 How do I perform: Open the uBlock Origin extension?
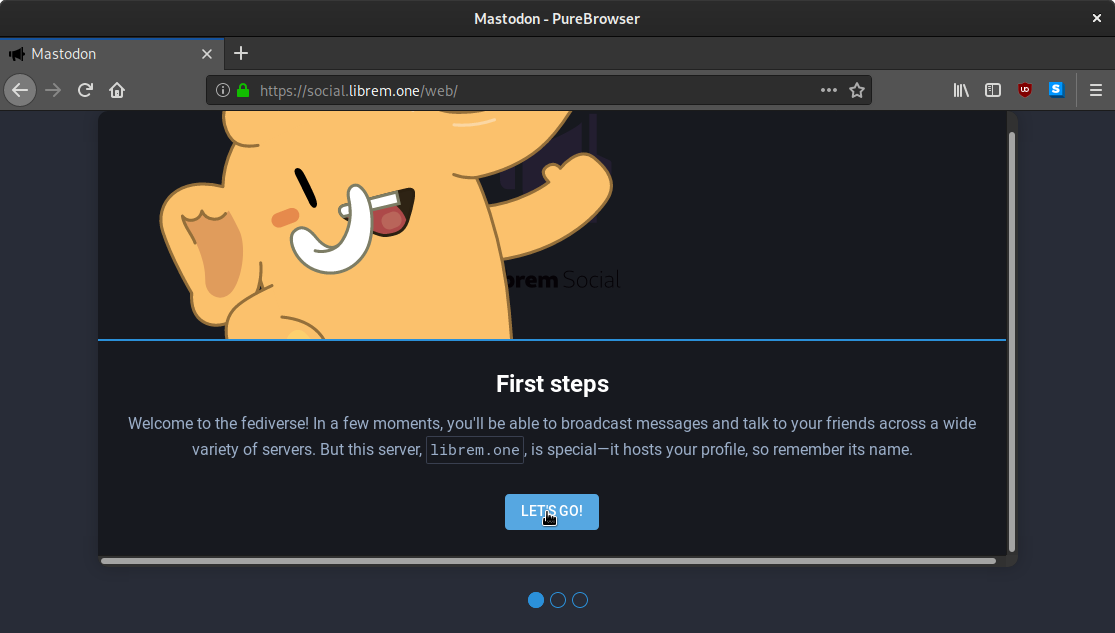(x=1025, y=90)
